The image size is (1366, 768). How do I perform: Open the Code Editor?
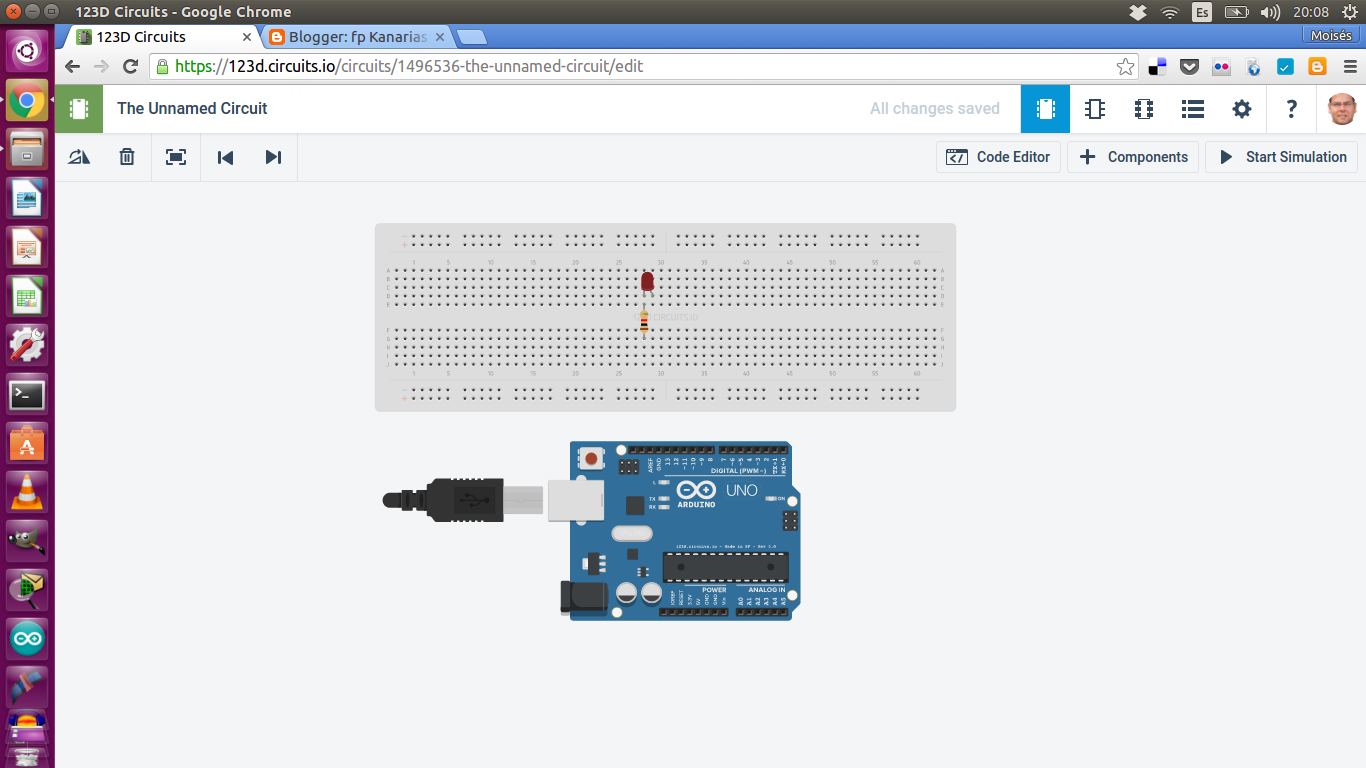pos(998,157)
